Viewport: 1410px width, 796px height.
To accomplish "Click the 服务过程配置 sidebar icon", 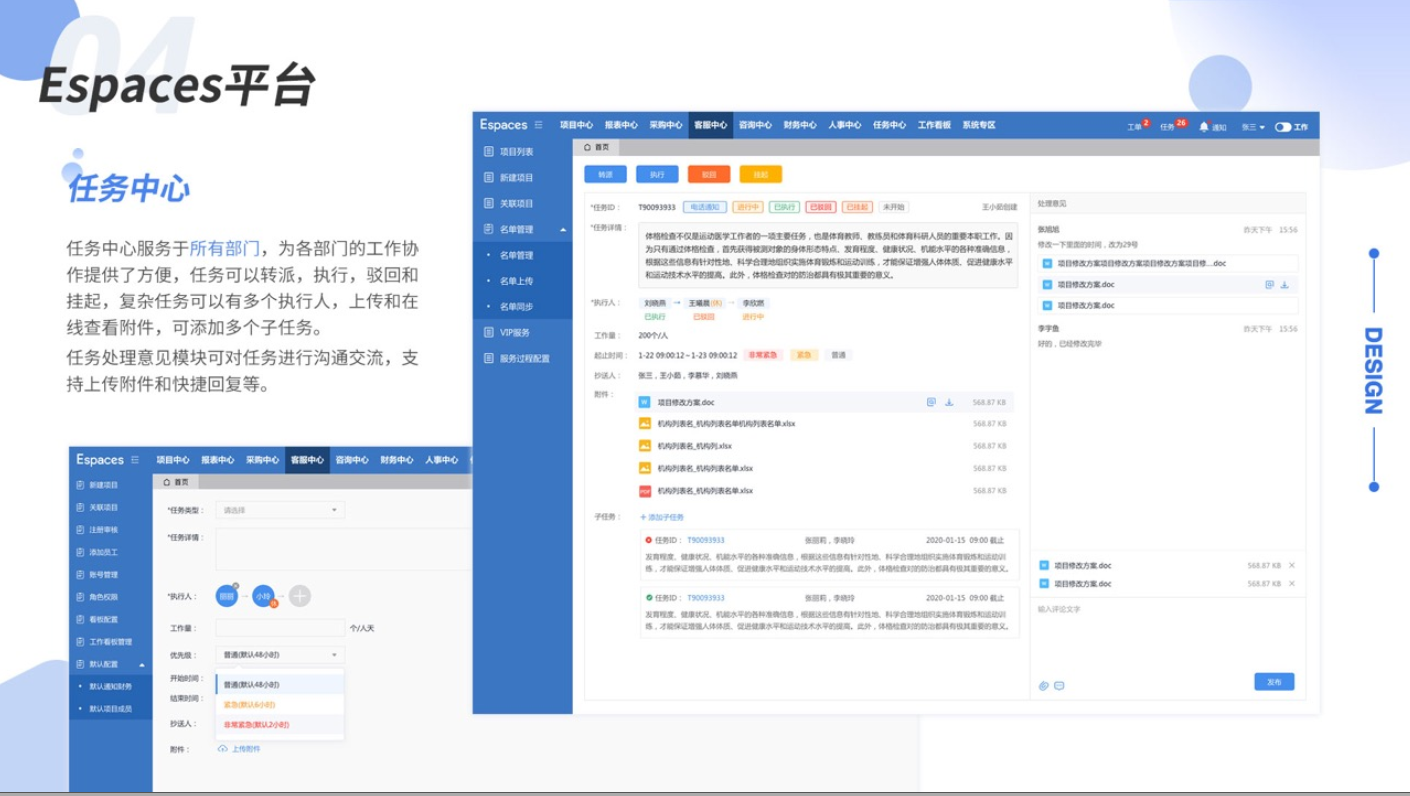I will pos(488,358).
